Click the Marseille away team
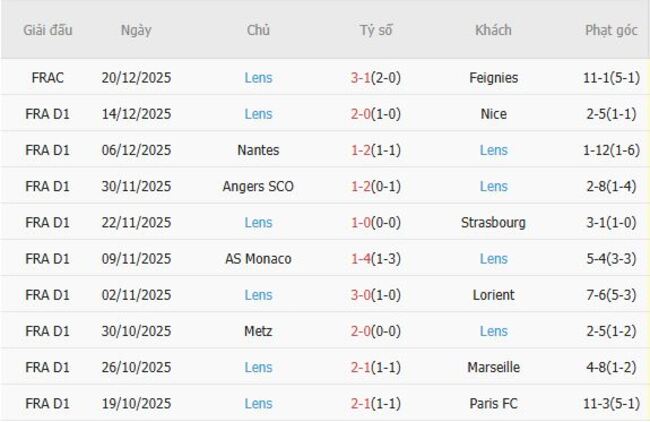 pyautogui.click(x=493, y=367)
